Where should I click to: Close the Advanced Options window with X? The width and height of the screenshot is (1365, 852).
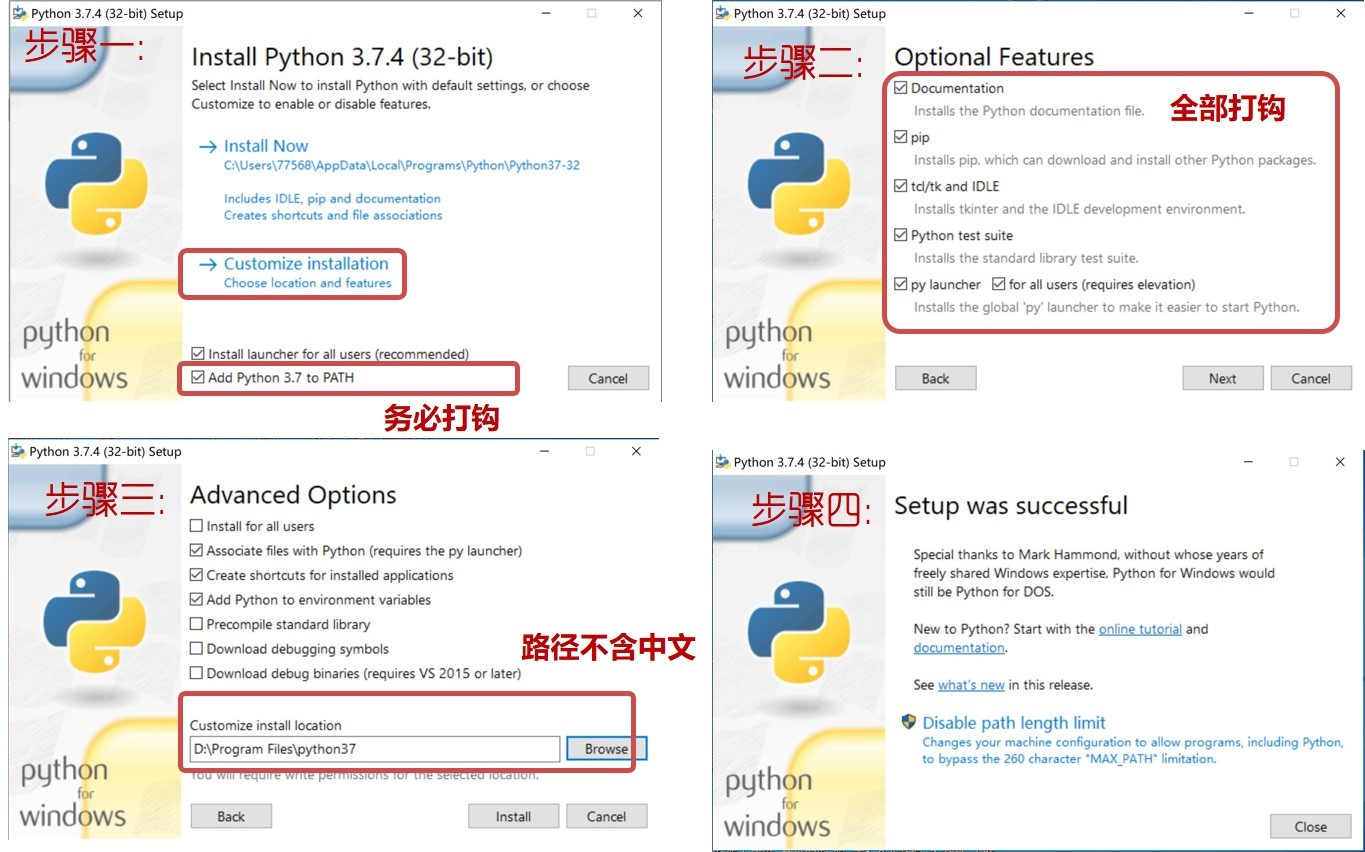tap(636, 451)
